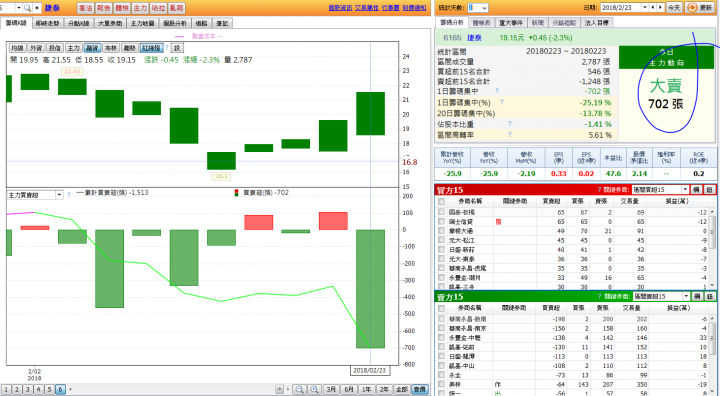
Task: Go to previous date with left arrow
Action: point(653,8)
